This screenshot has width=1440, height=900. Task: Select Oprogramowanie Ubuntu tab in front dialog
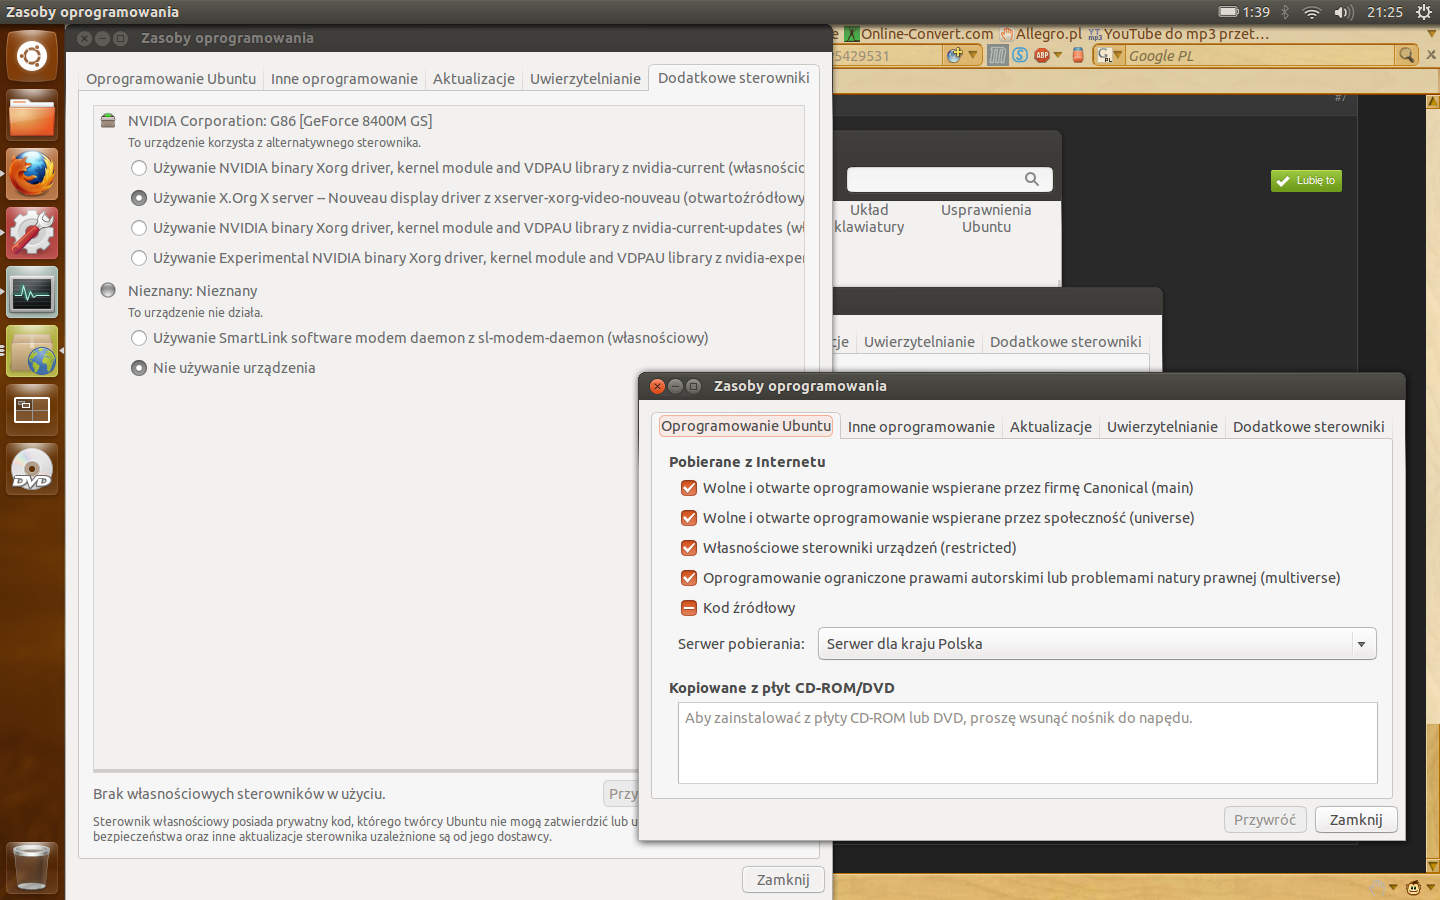[746, 426]
